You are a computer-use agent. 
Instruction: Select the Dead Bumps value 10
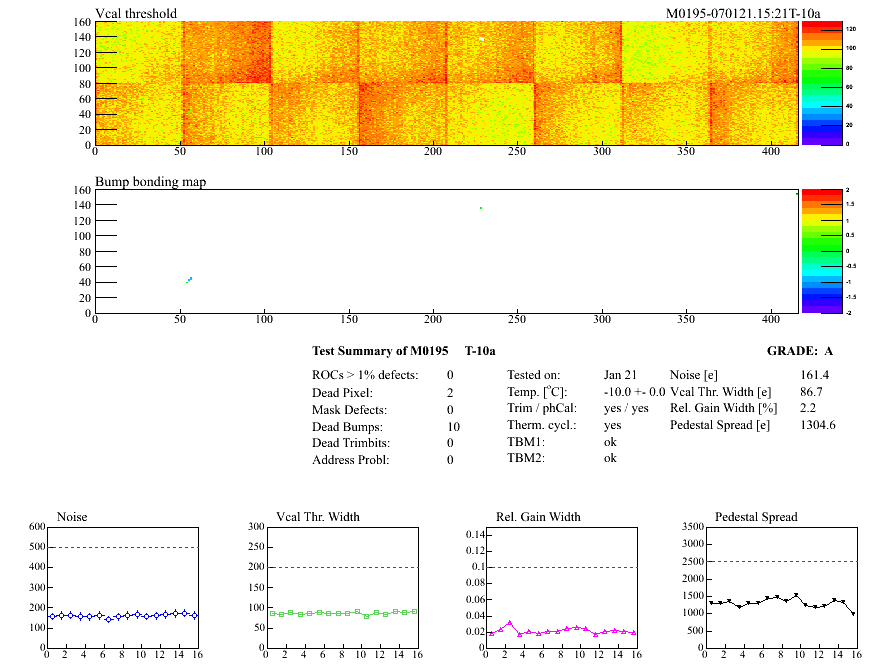[x=452, y=426]
